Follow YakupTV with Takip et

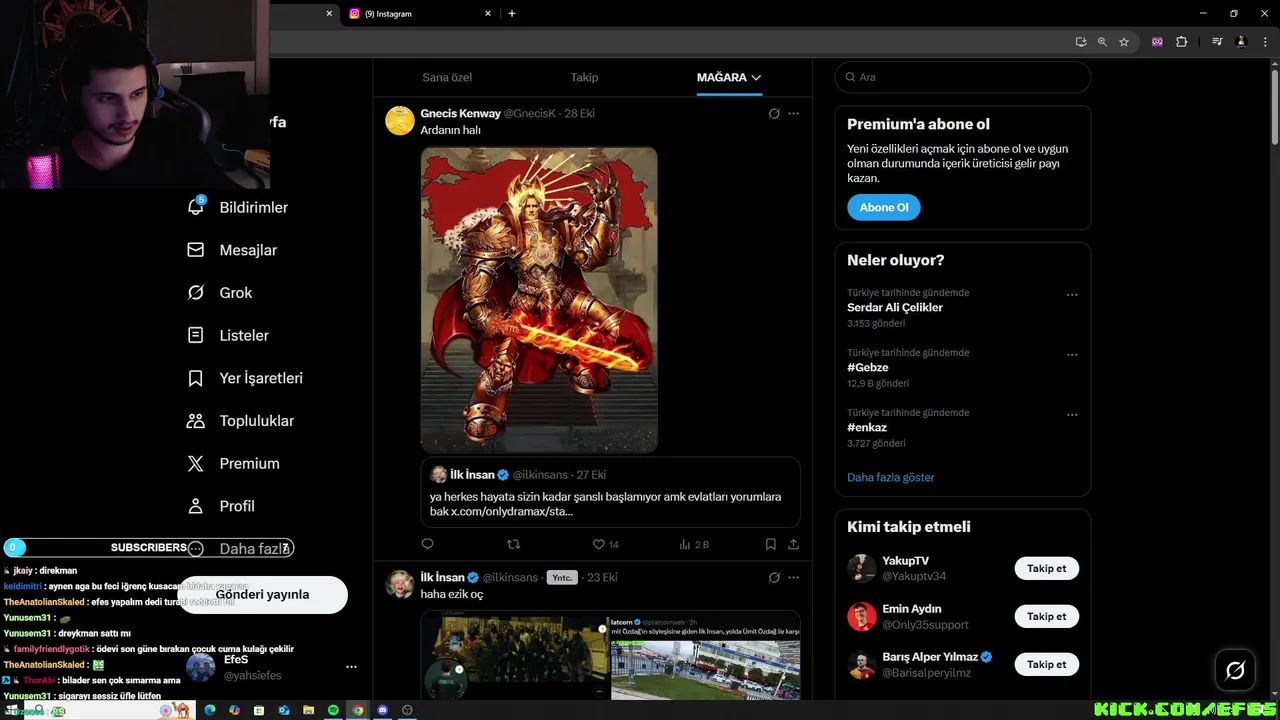(x=1047, y=568)
